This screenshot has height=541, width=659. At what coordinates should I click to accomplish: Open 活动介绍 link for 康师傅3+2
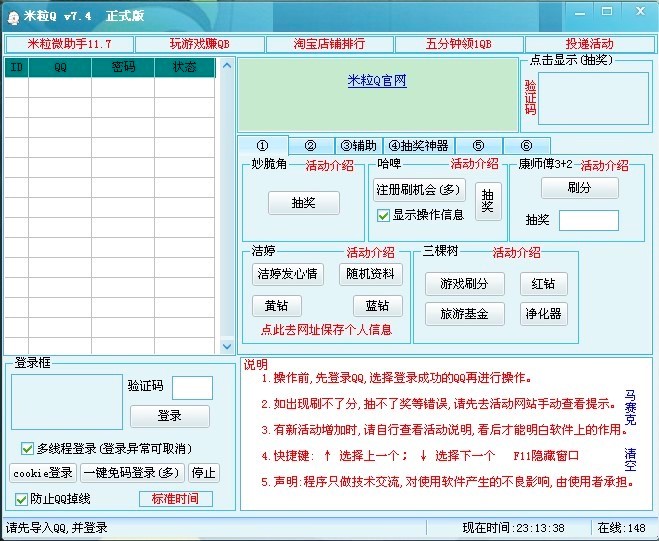[x=604, y=166]
